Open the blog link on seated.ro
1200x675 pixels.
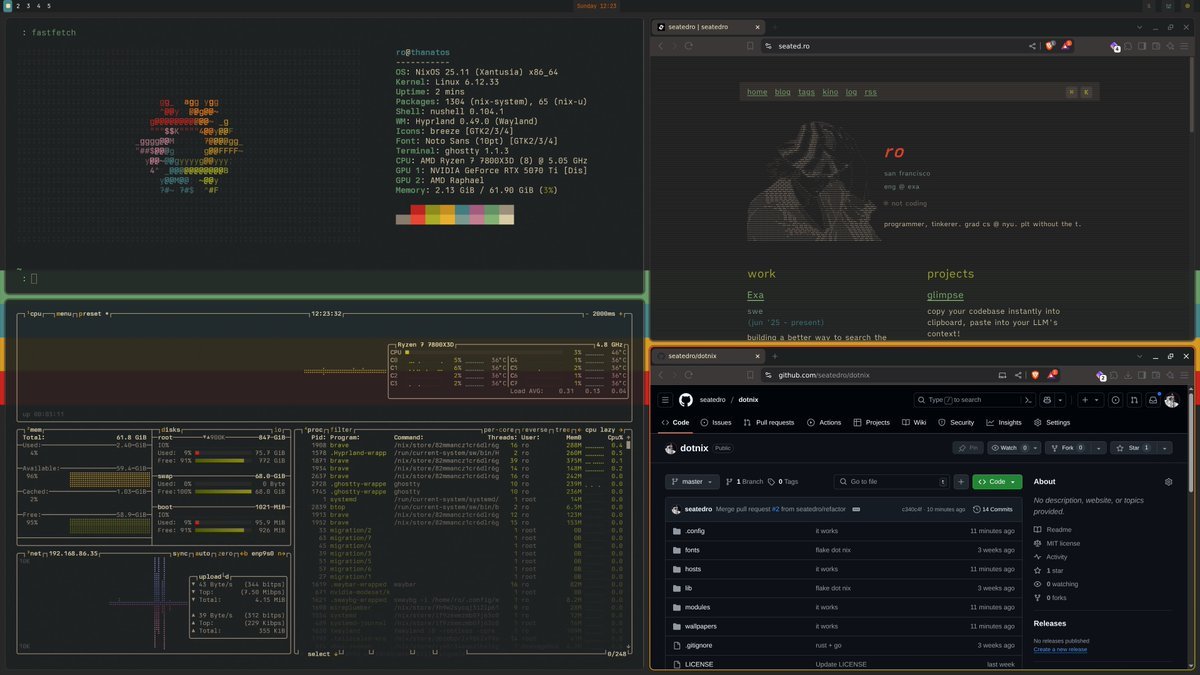(781, 92)
